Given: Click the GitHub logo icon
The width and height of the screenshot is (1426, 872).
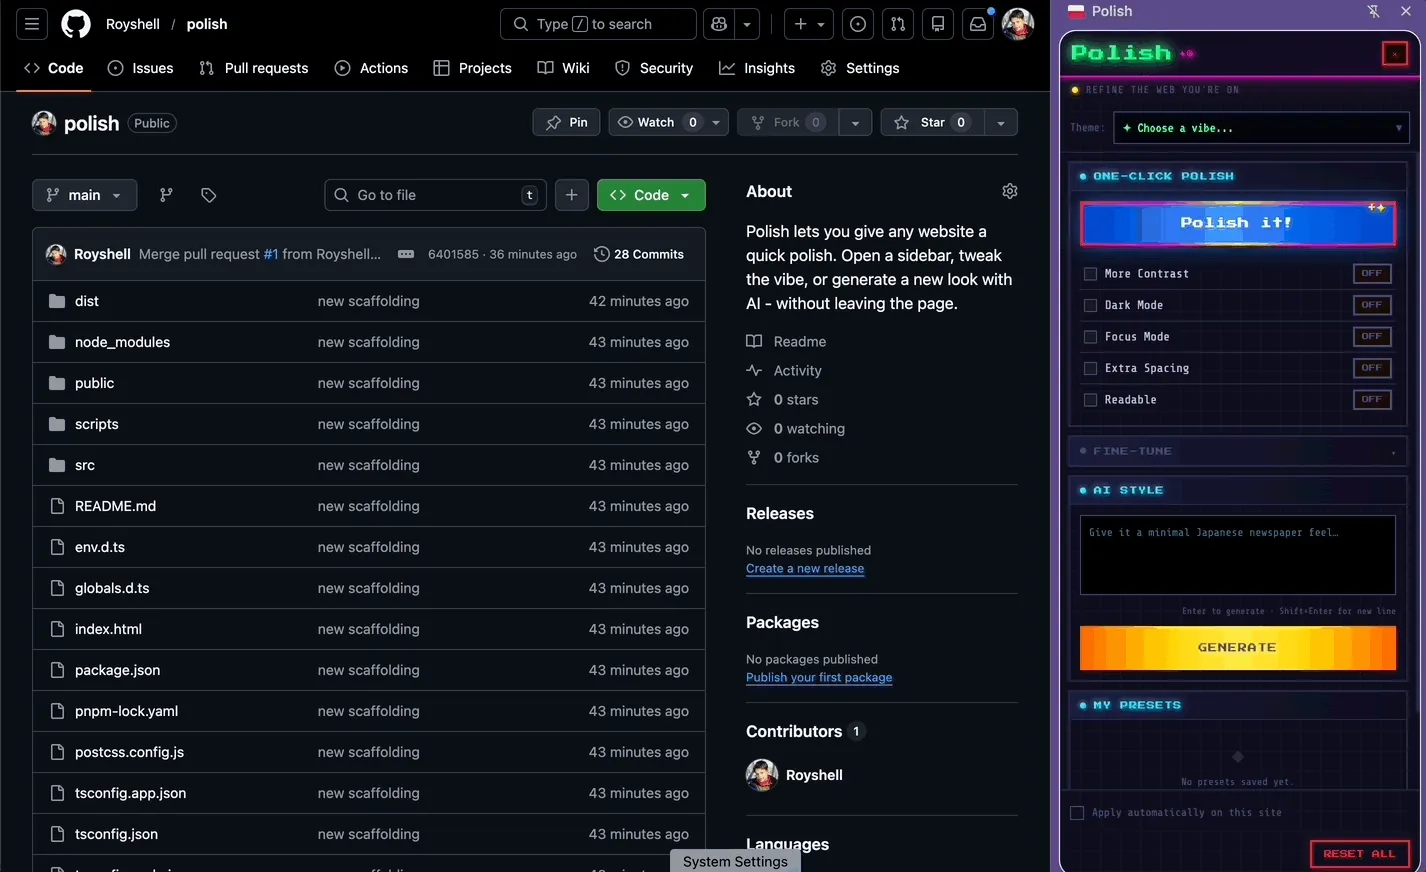Looking at the screenshot, I should coord(75,23).
